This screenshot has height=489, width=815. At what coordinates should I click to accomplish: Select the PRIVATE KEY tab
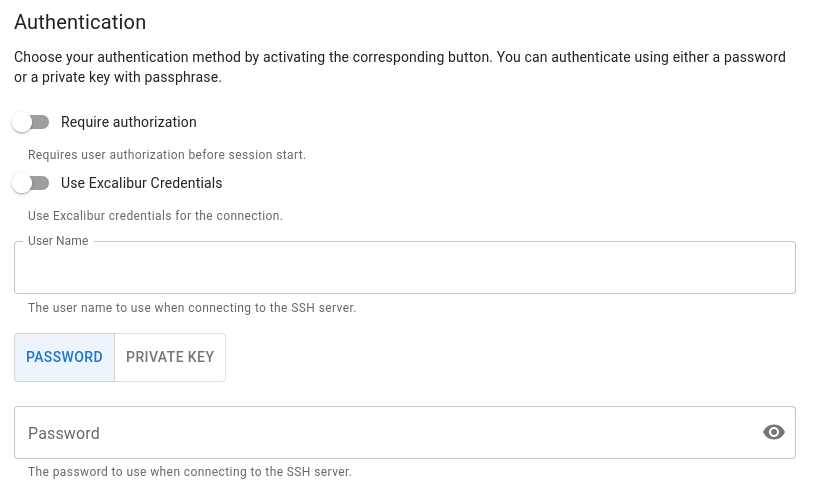tap(170, 357)
